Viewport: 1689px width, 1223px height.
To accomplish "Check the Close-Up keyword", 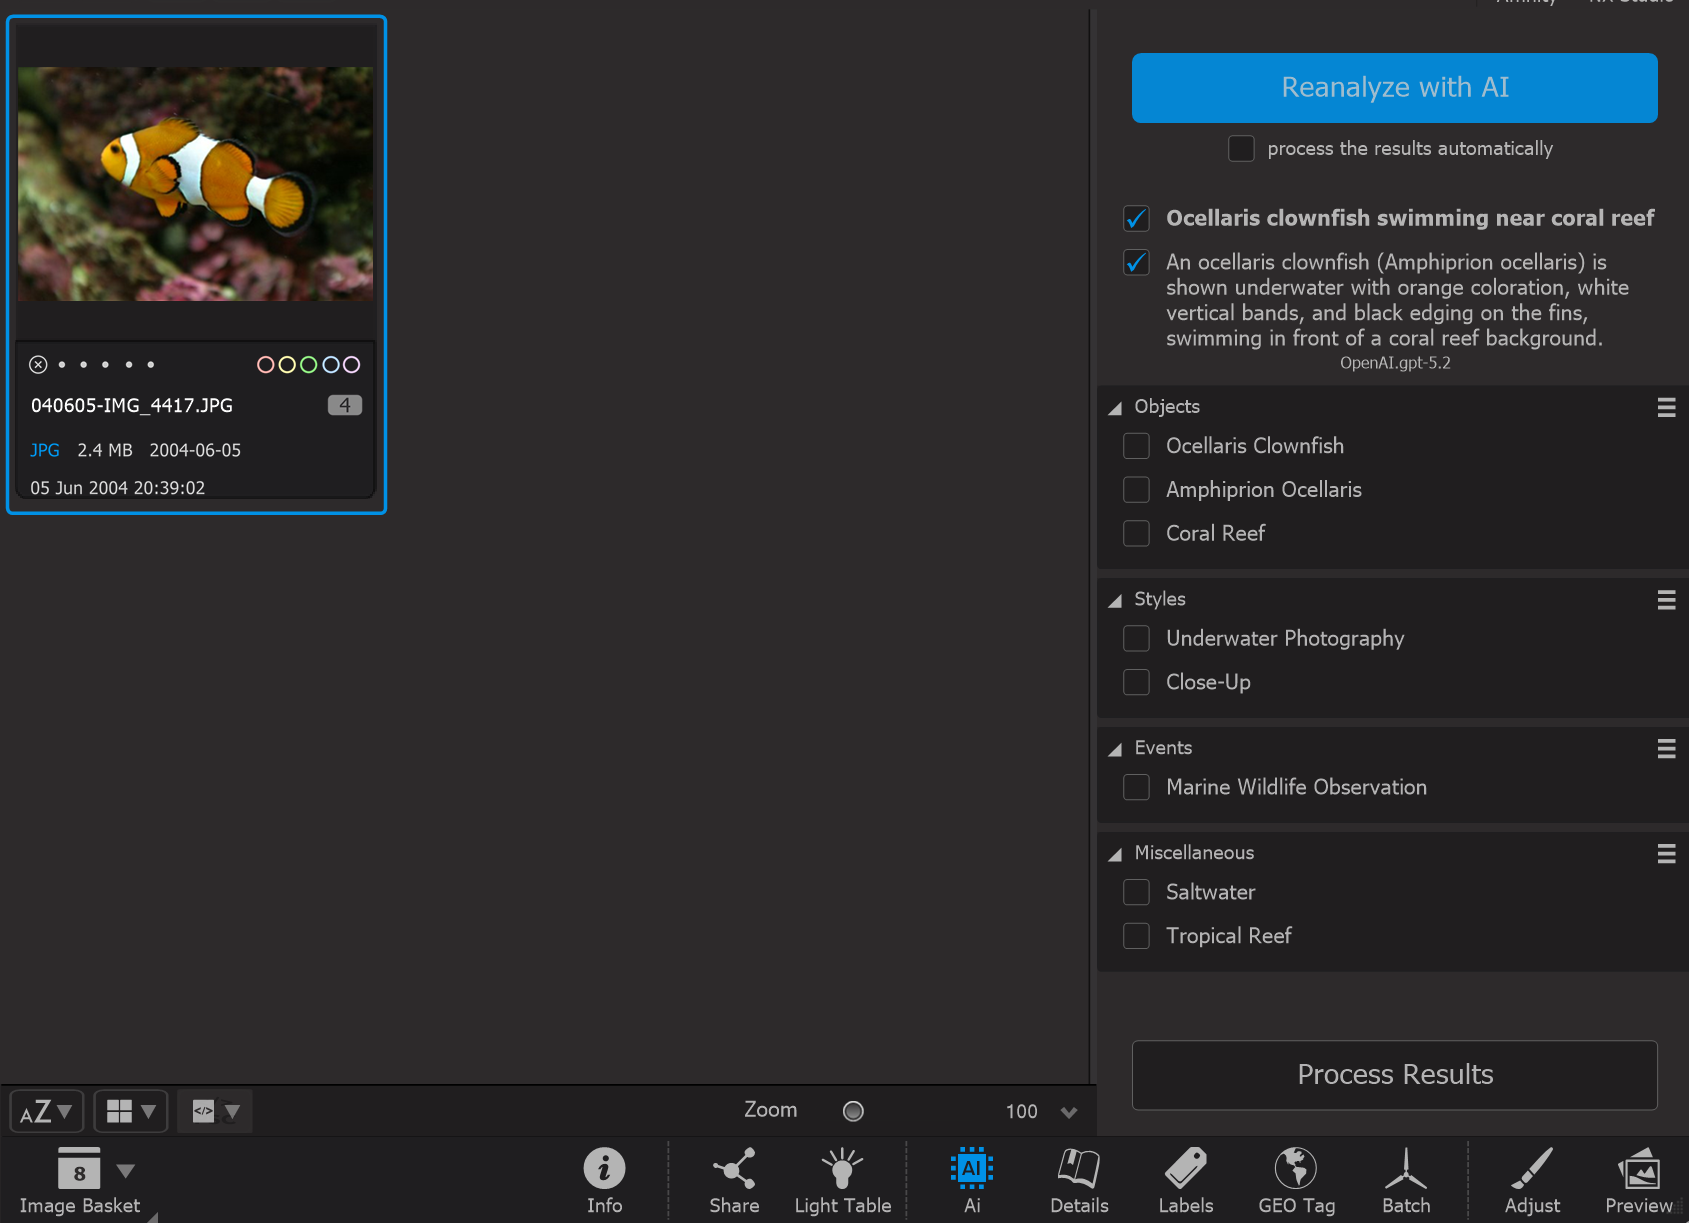I will tap(1136, 682).
